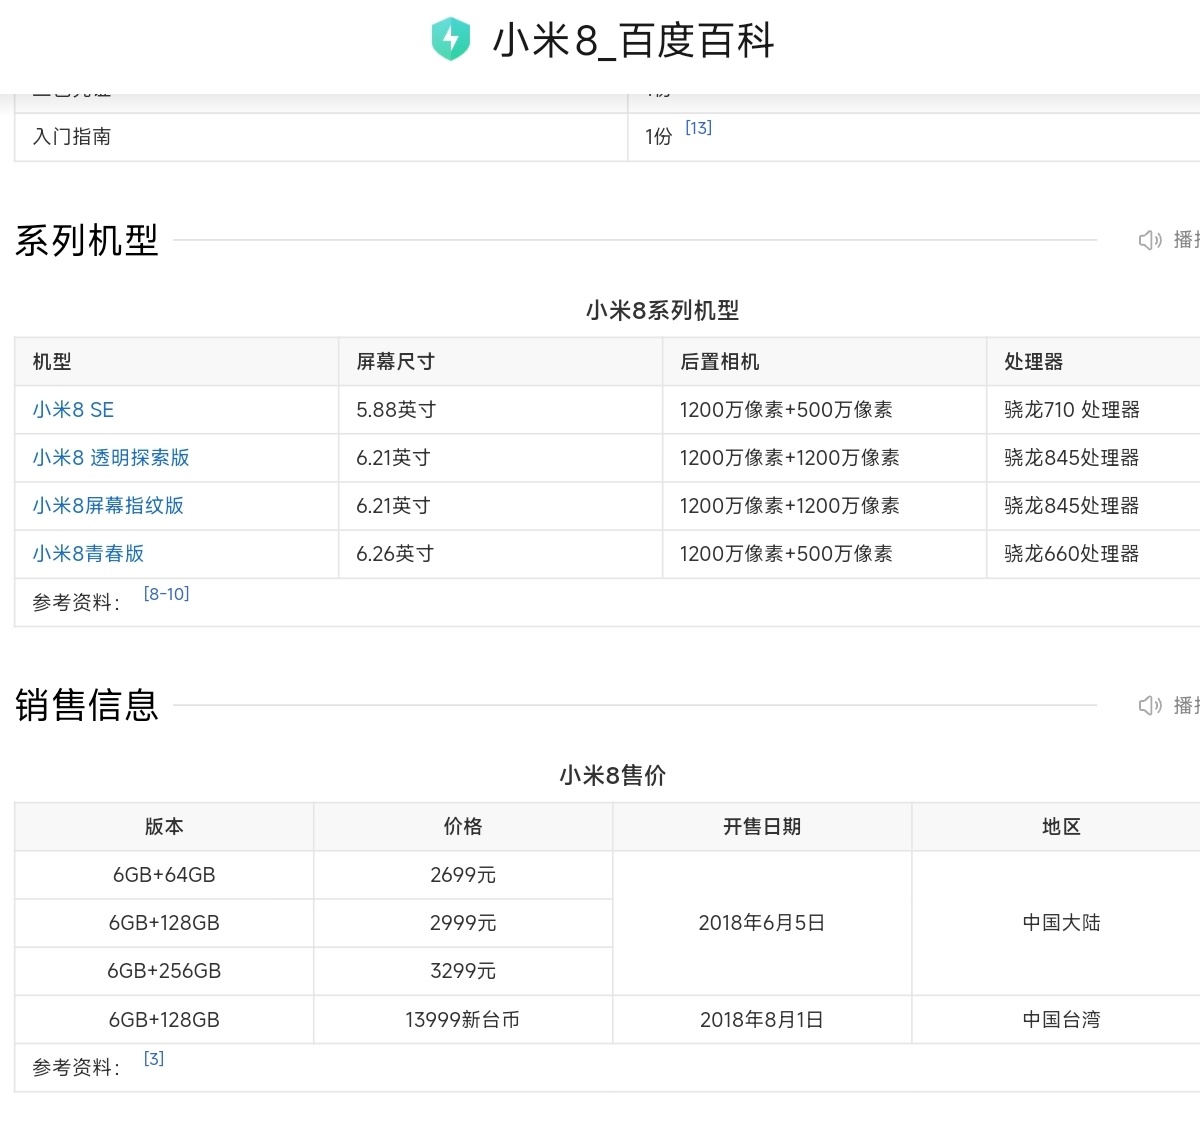
Task: Open the 小米8青春版 link
Action: (x=88, y=554)
